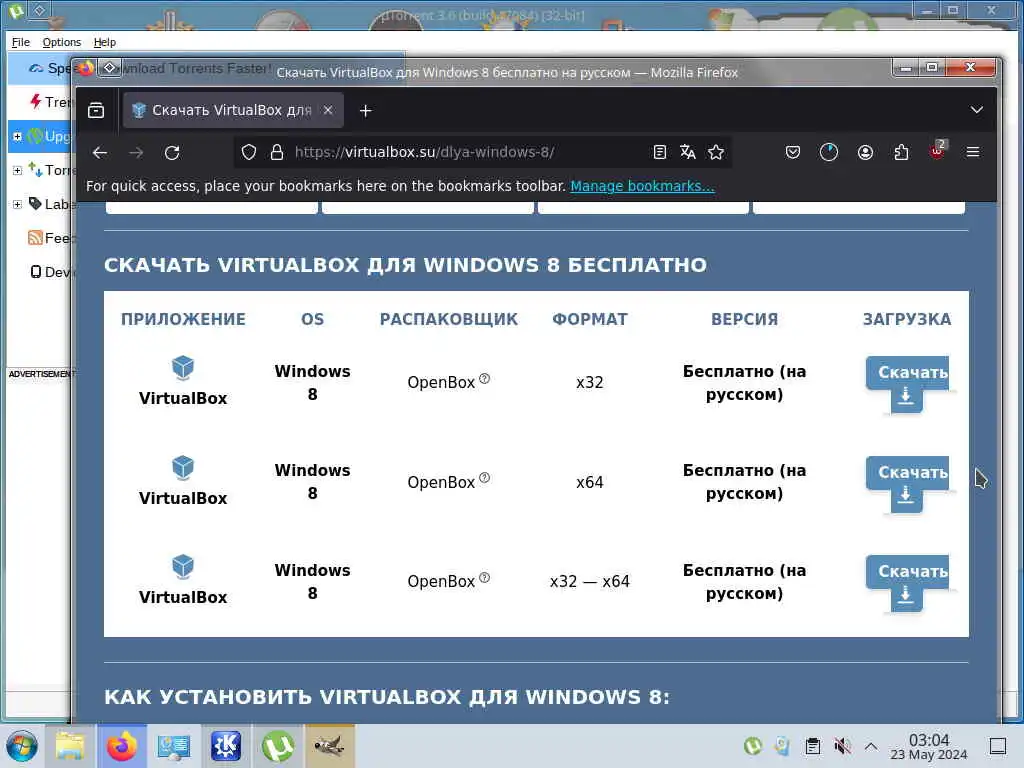Screen dimensions: 1024x768
Task: Open Options menu in uTorrent
Action: coord(62,42)
